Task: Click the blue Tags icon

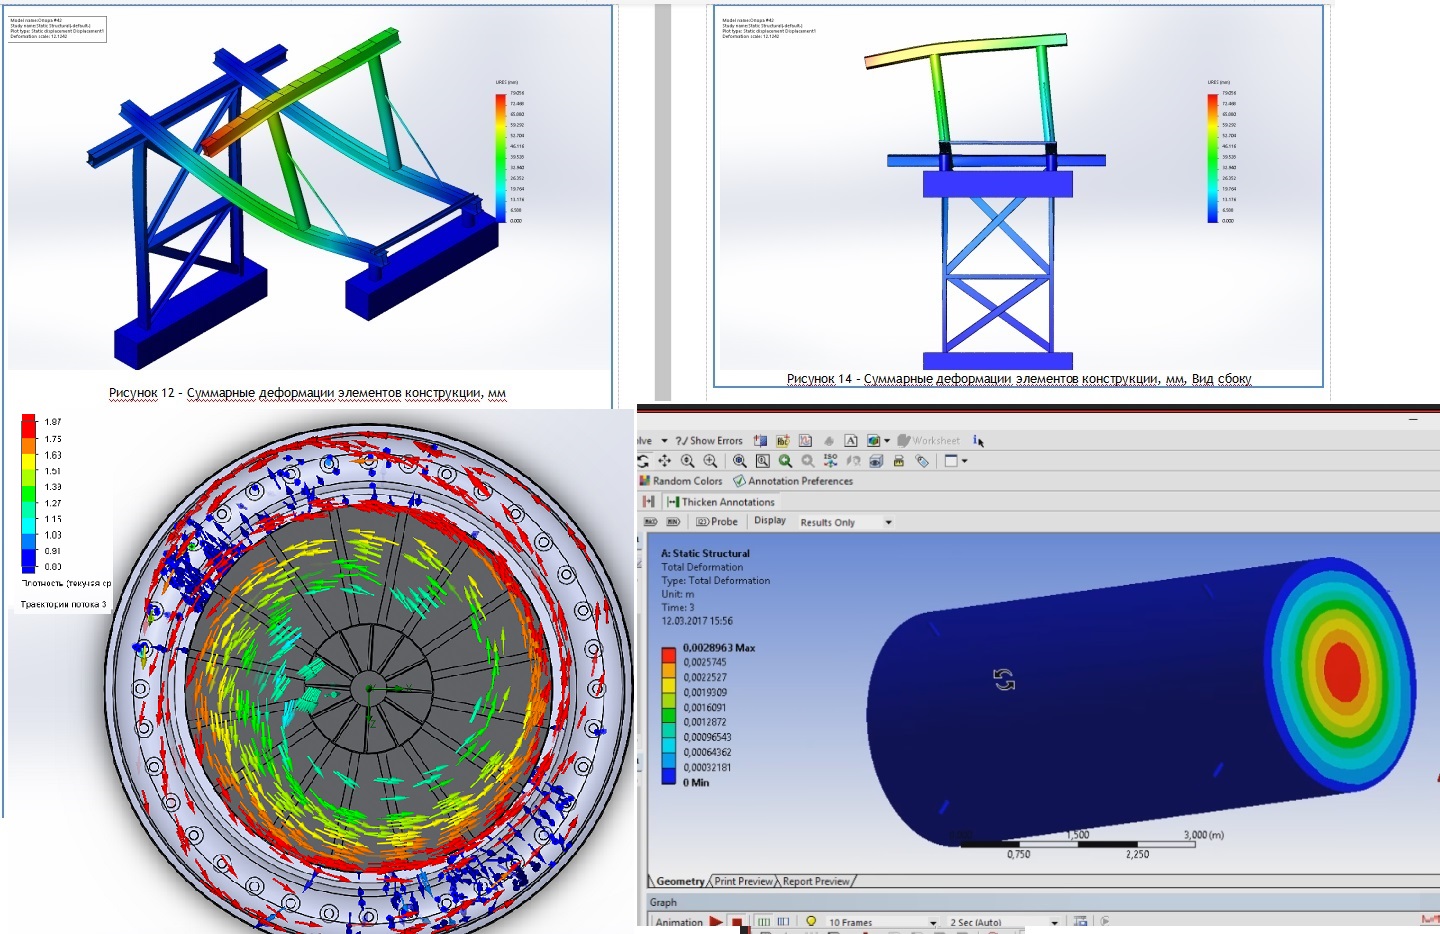Action: tap(922, 461)
